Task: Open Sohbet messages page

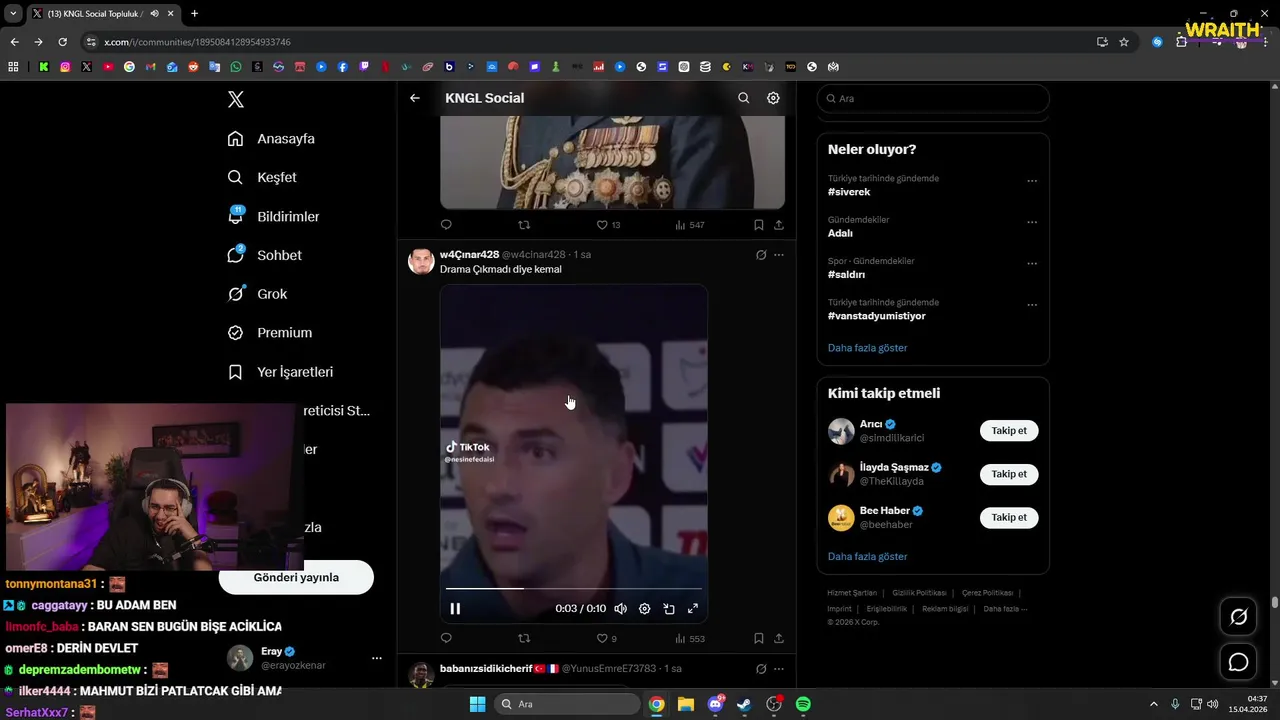Action: point(264,255)
